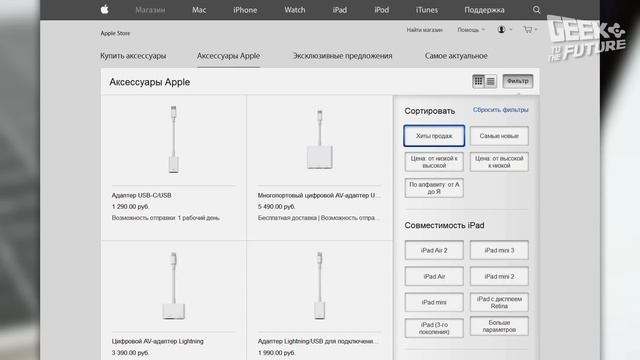Filter by iPad с дисплеем Retina
Image resolution: width=640 pixels, height=360 pixels.
(499, 302)
